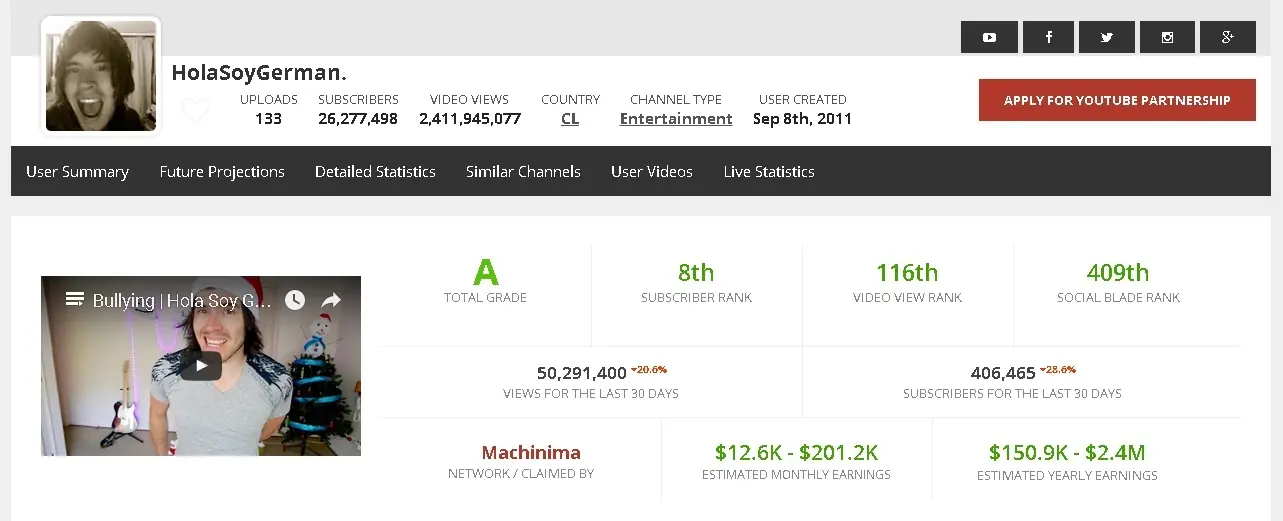The height and width of the screenshot is (521, 1283).
Task: Click the -20.6% views change indicator
Action: point(649,370)
